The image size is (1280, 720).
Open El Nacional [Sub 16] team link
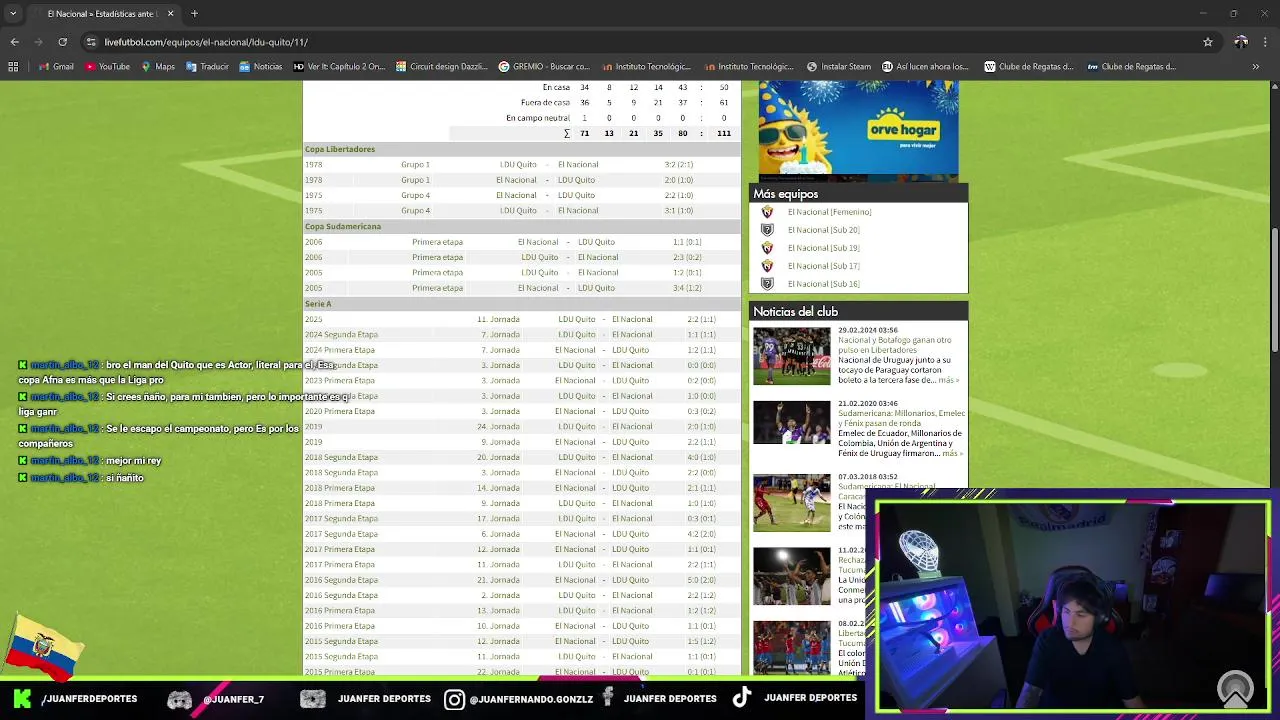point(823,284)
